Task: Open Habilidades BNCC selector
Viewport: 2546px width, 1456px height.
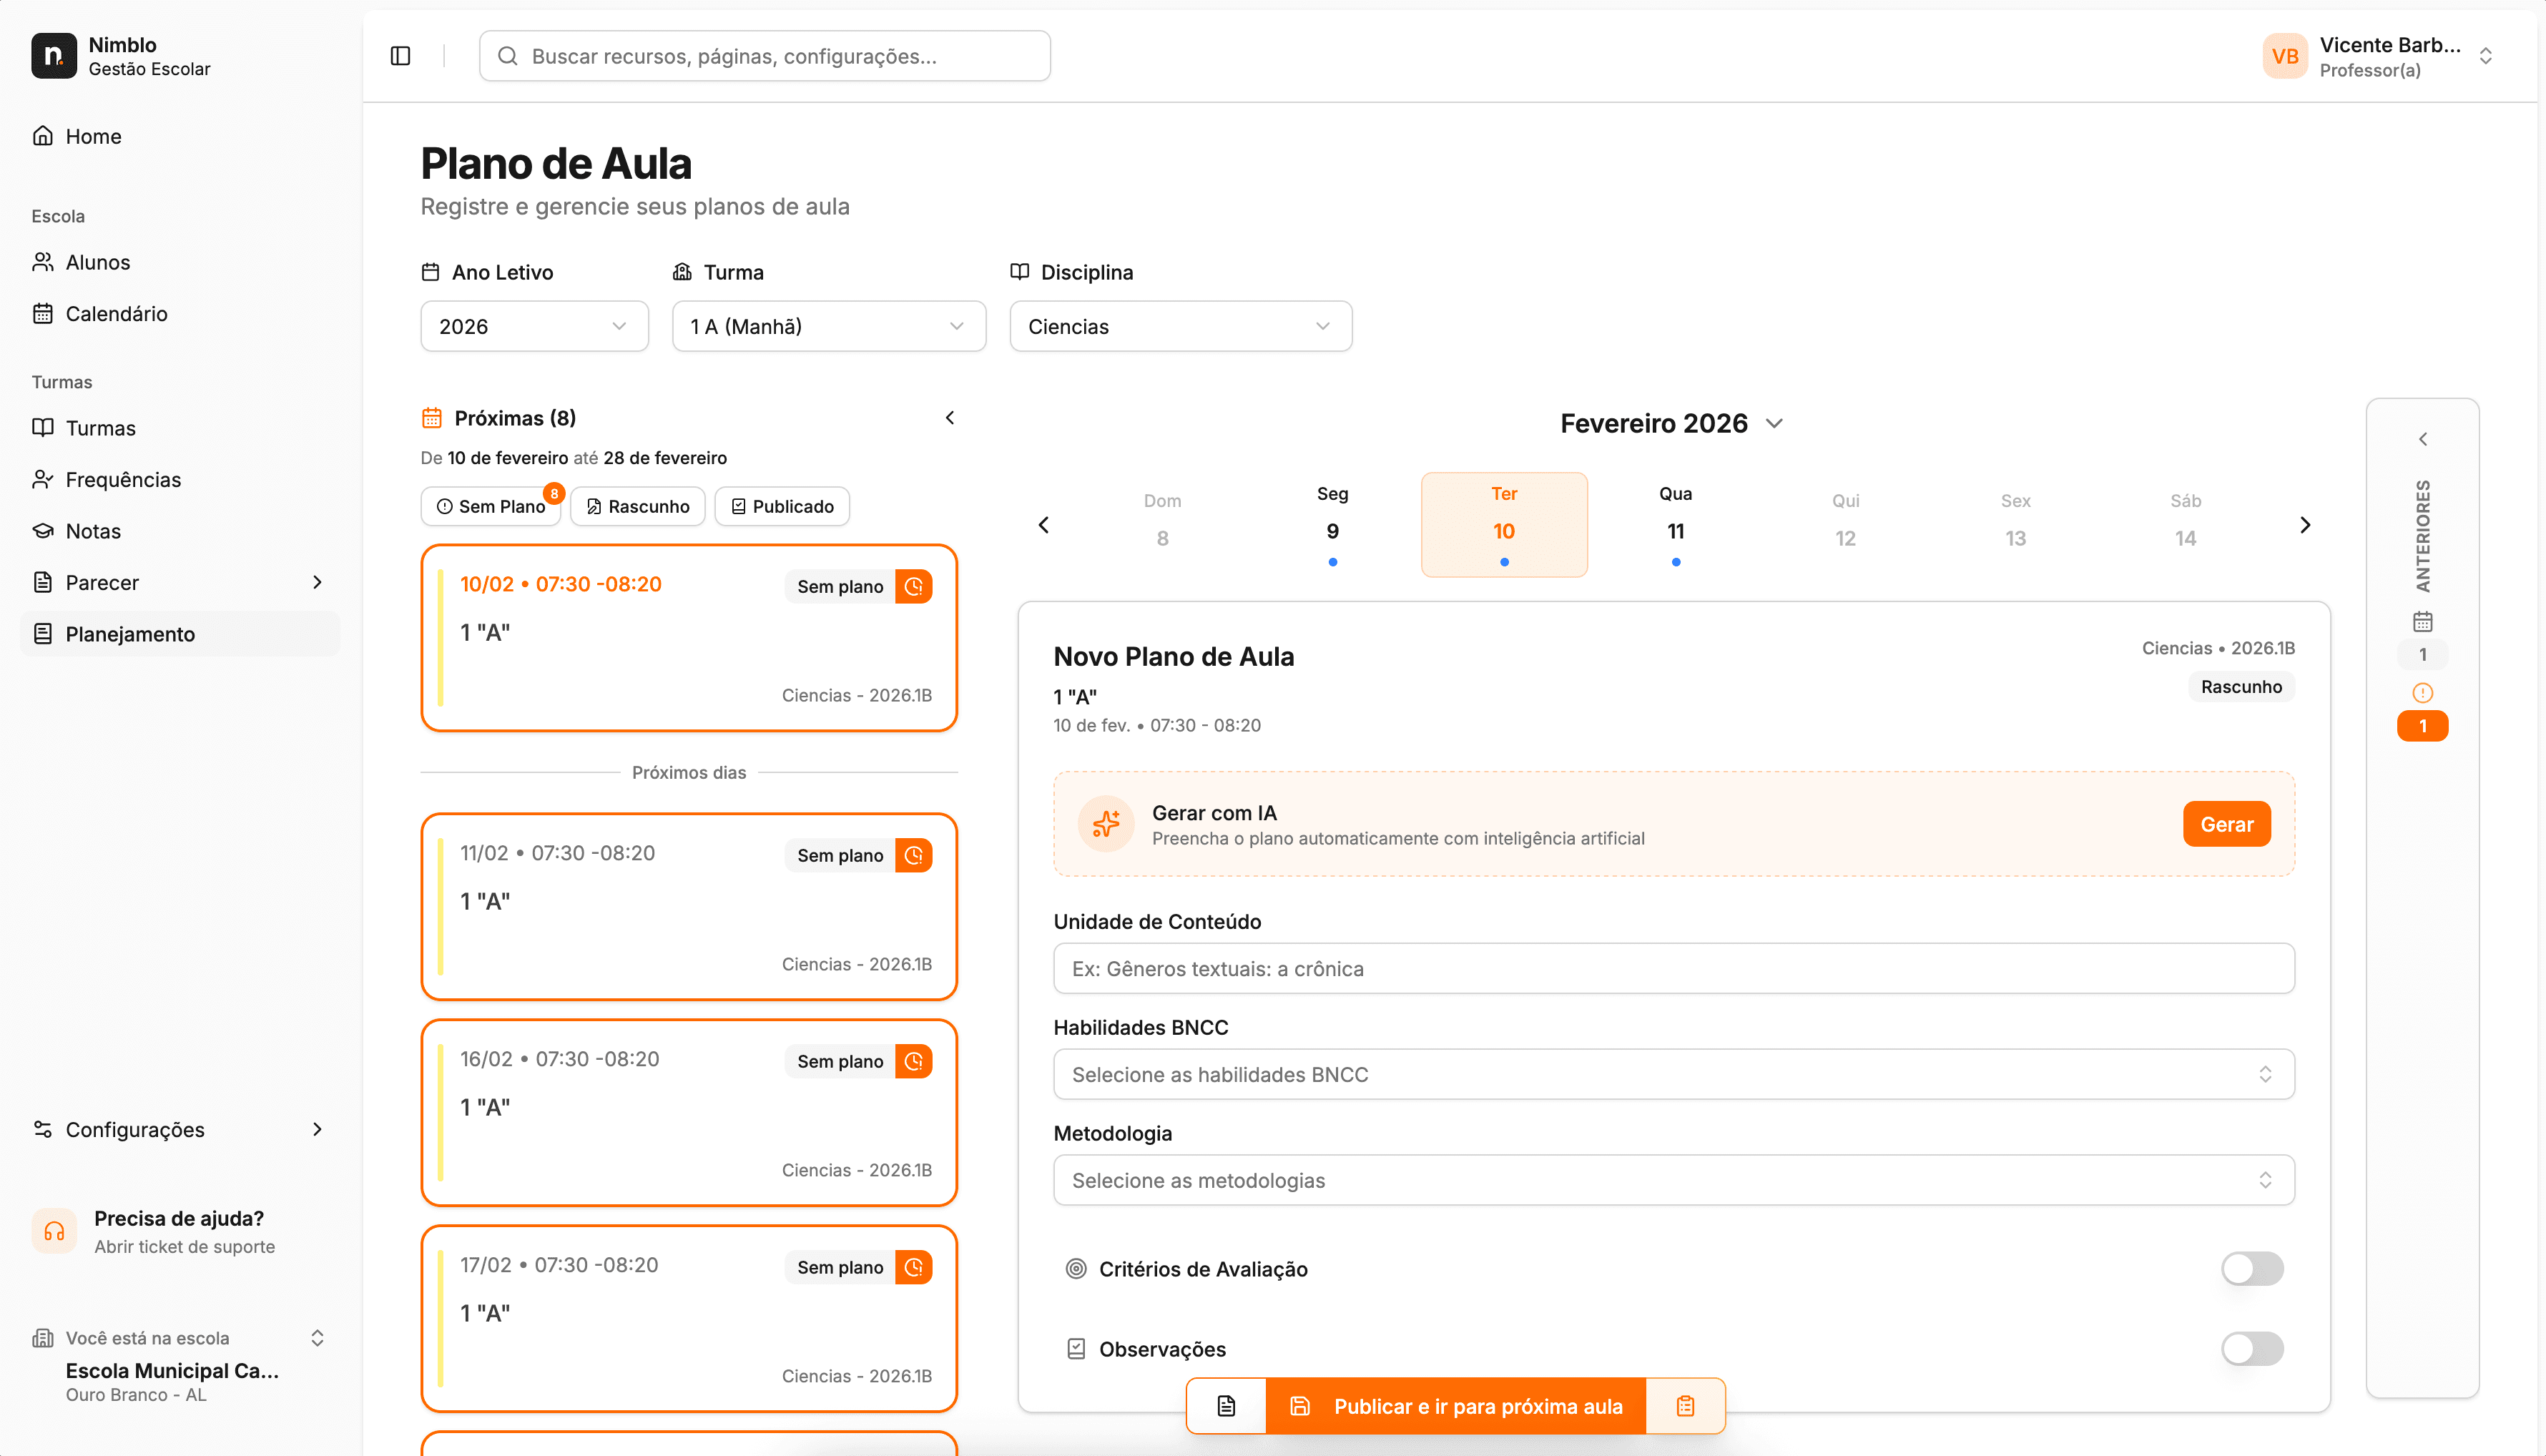Action: (1673, 1075)
